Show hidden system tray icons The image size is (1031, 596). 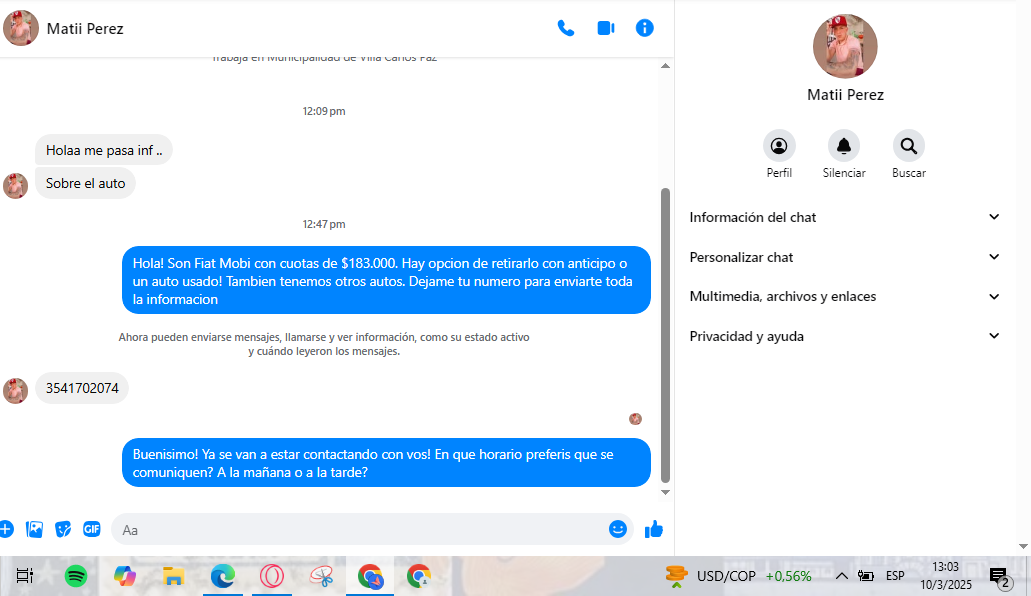pos(842,576)
